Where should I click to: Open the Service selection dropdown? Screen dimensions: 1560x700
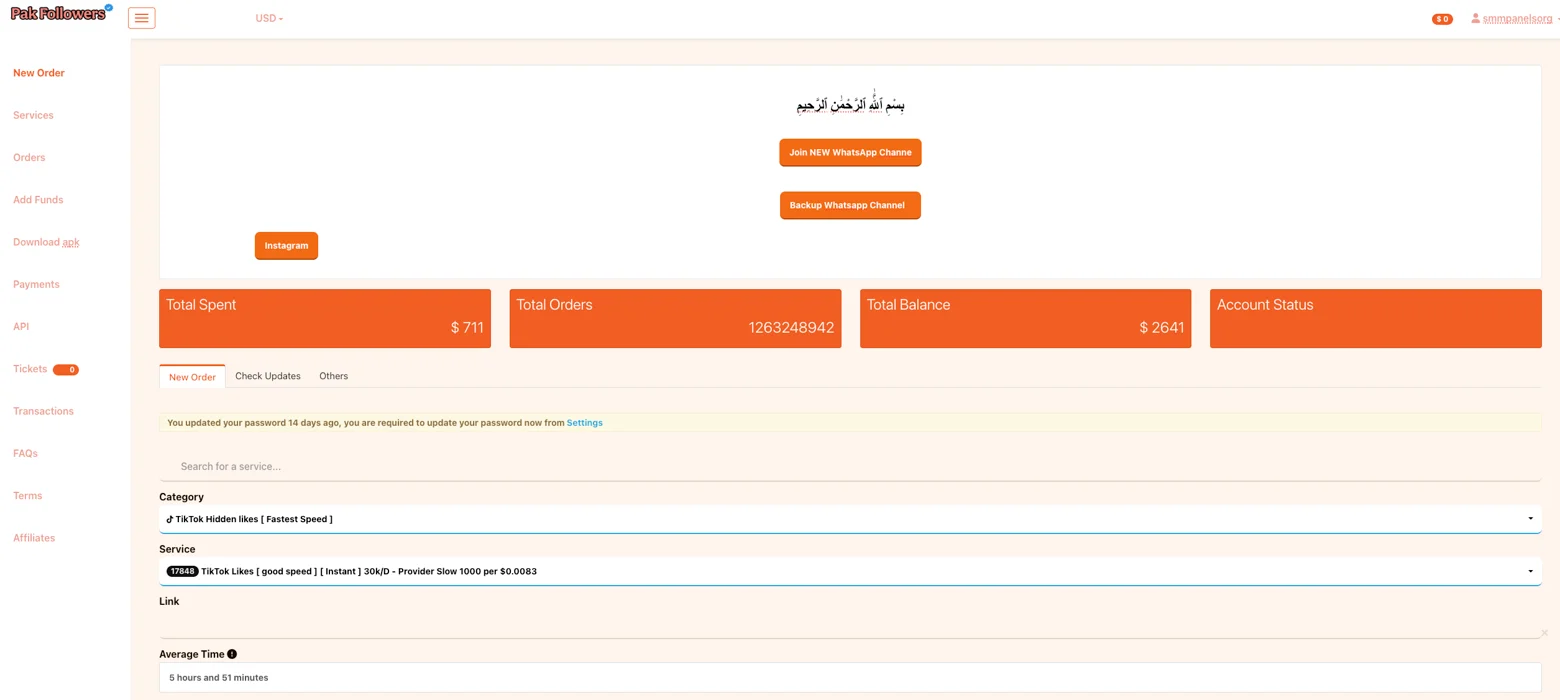point(1529,571)
